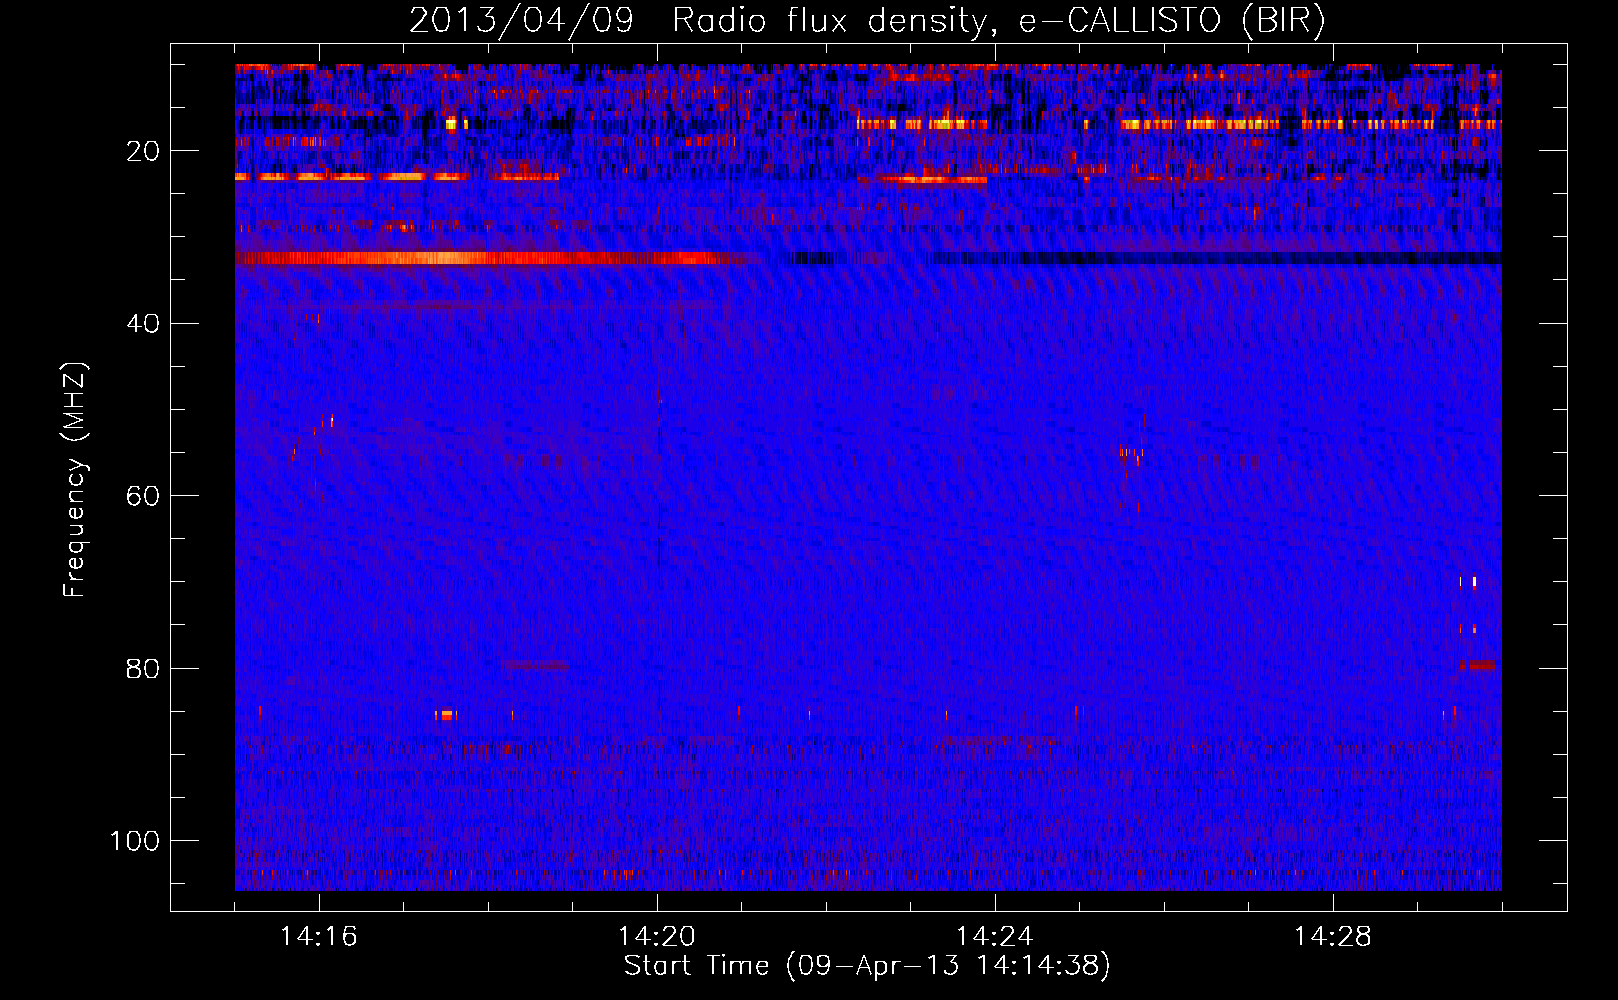This screenshot has width=1618, height=1000.
Task: Click the 14:28 time tick label
Action: (x=1333, y=937)
